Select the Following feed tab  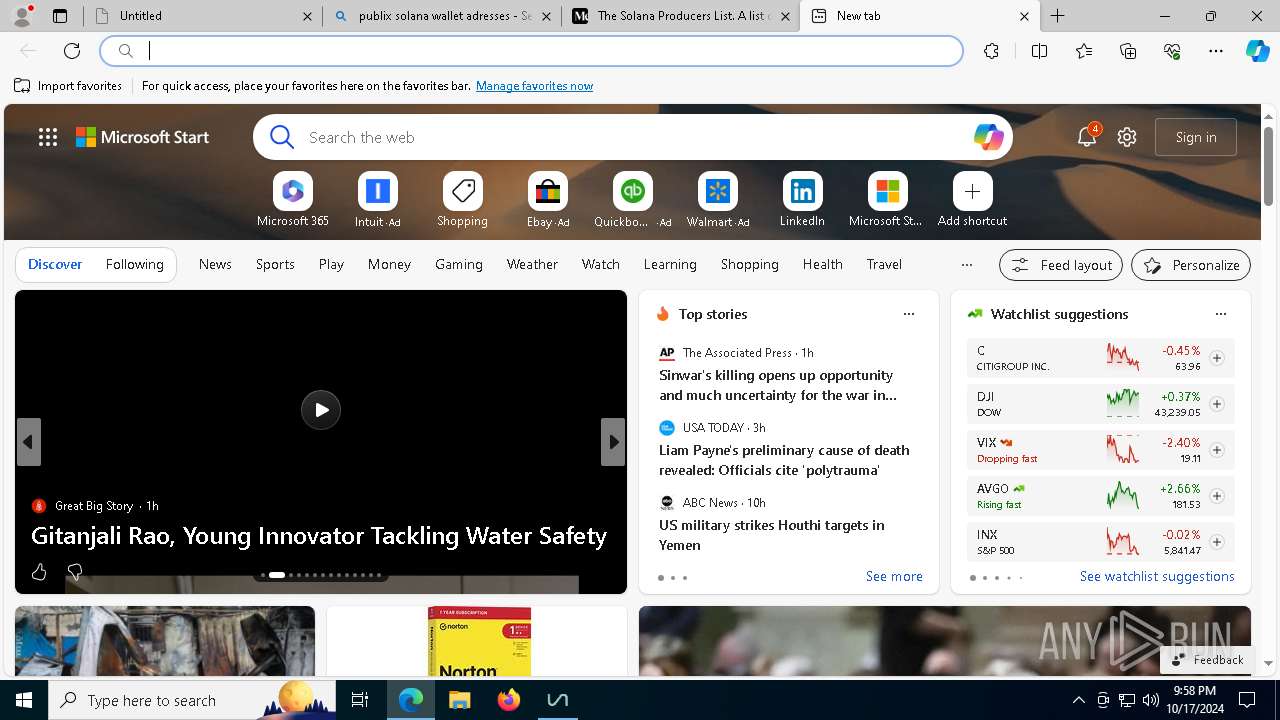(x=134, y=264)
